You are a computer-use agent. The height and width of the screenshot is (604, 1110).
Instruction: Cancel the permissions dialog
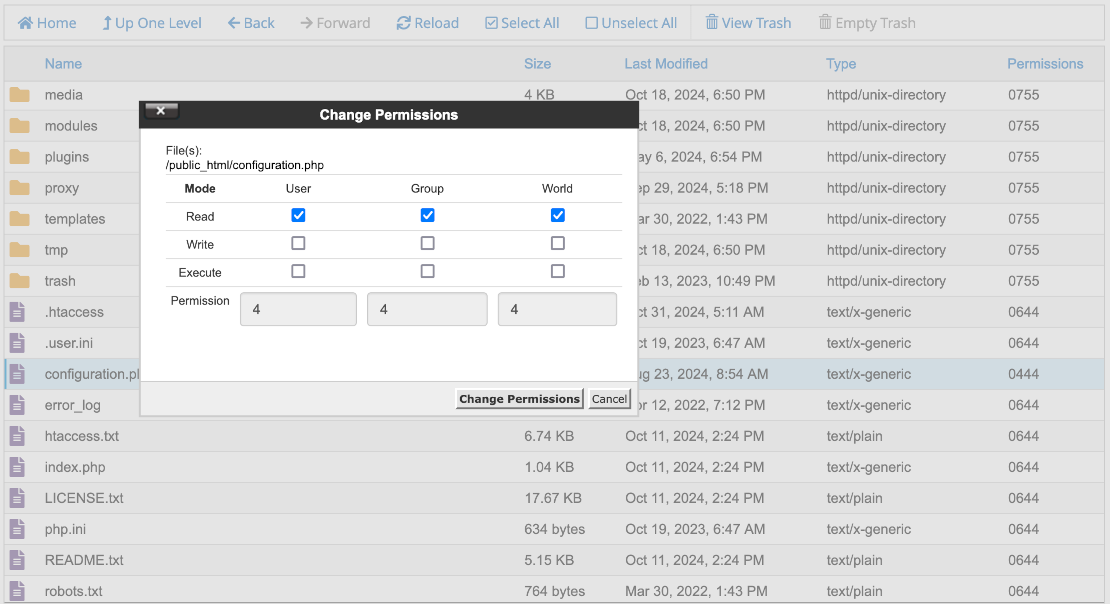(x=609, y=398)
